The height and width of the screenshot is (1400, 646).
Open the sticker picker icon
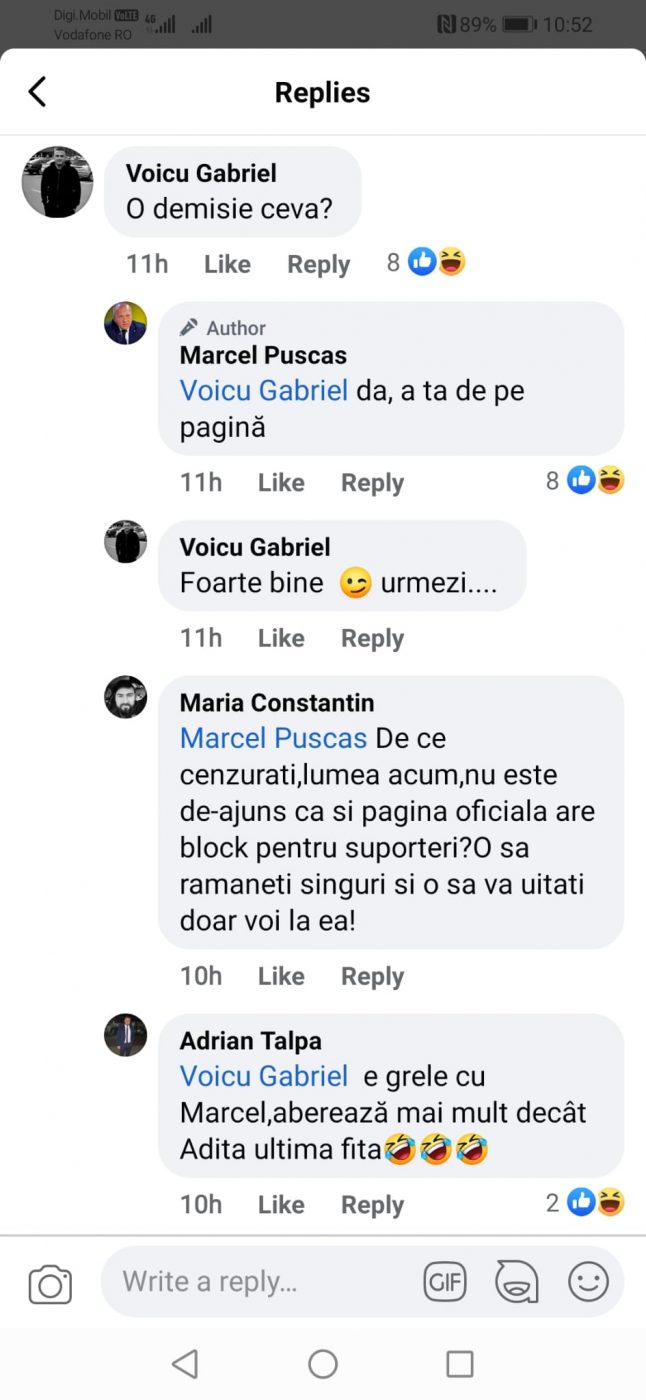pyautogui.click(x=516, y=1281)
